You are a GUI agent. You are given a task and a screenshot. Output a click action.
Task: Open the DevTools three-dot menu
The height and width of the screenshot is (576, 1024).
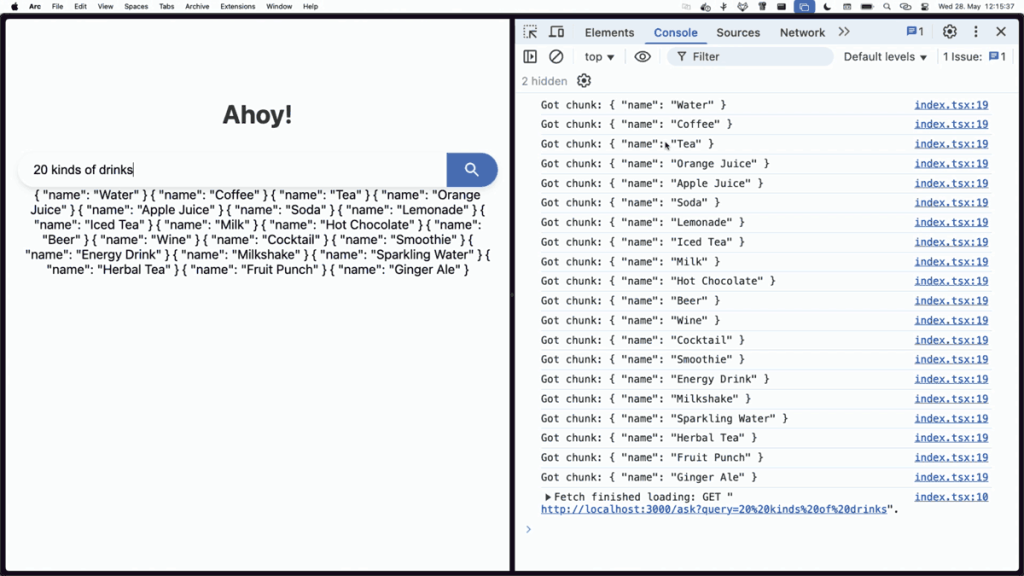coord(975,32)
